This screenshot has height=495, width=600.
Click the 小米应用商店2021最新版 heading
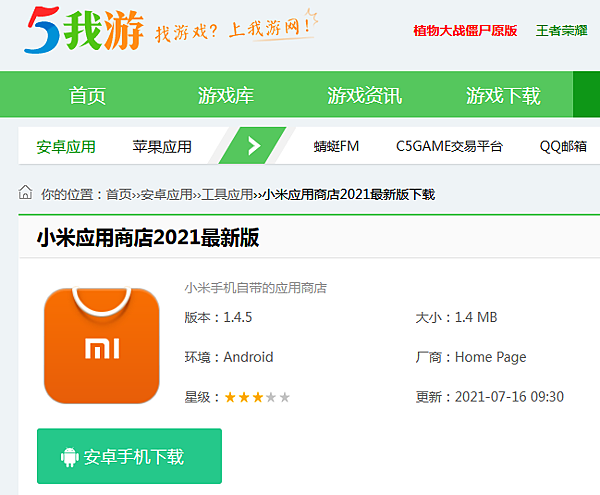[148, 238]
